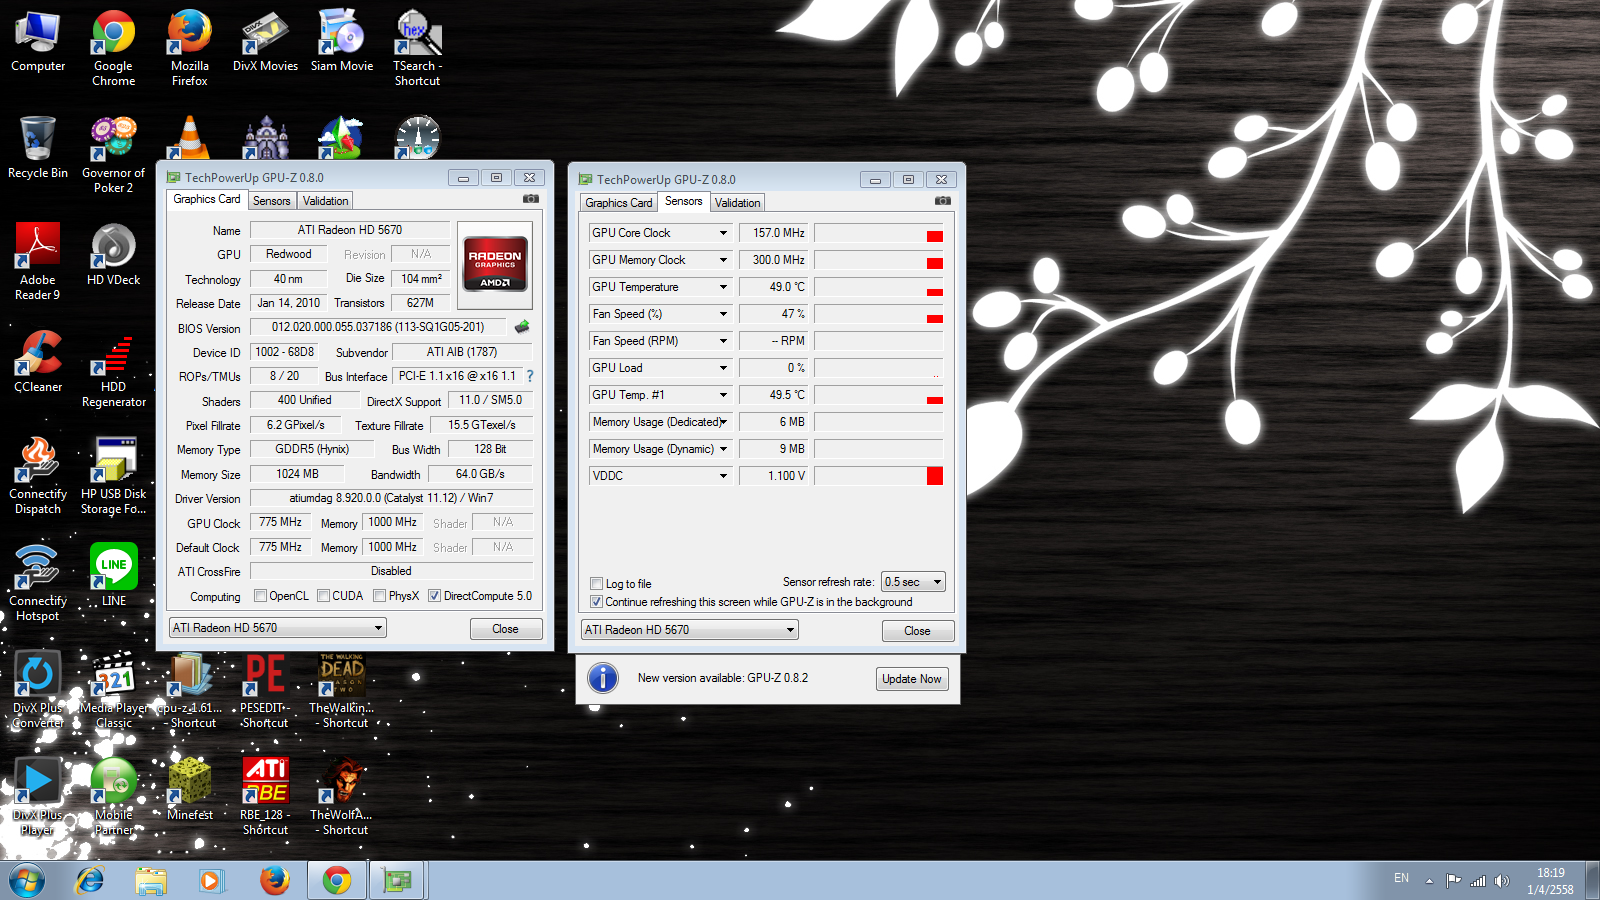Click the Radeon Graphics AMD logo
The width and height of the screenshot is (1600, 900).
[496, 265]
